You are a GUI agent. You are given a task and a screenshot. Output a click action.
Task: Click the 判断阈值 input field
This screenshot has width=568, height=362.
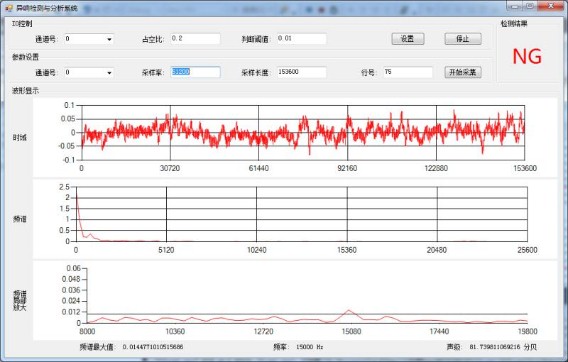pyautogui.click(x=302, y=38)
